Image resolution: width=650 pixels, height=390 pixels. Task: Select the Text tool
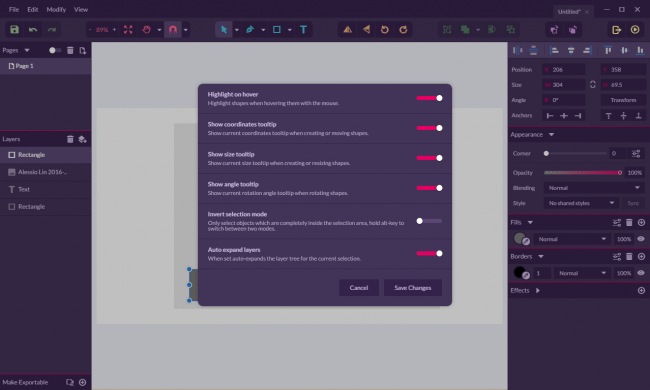tap(303, 29)
